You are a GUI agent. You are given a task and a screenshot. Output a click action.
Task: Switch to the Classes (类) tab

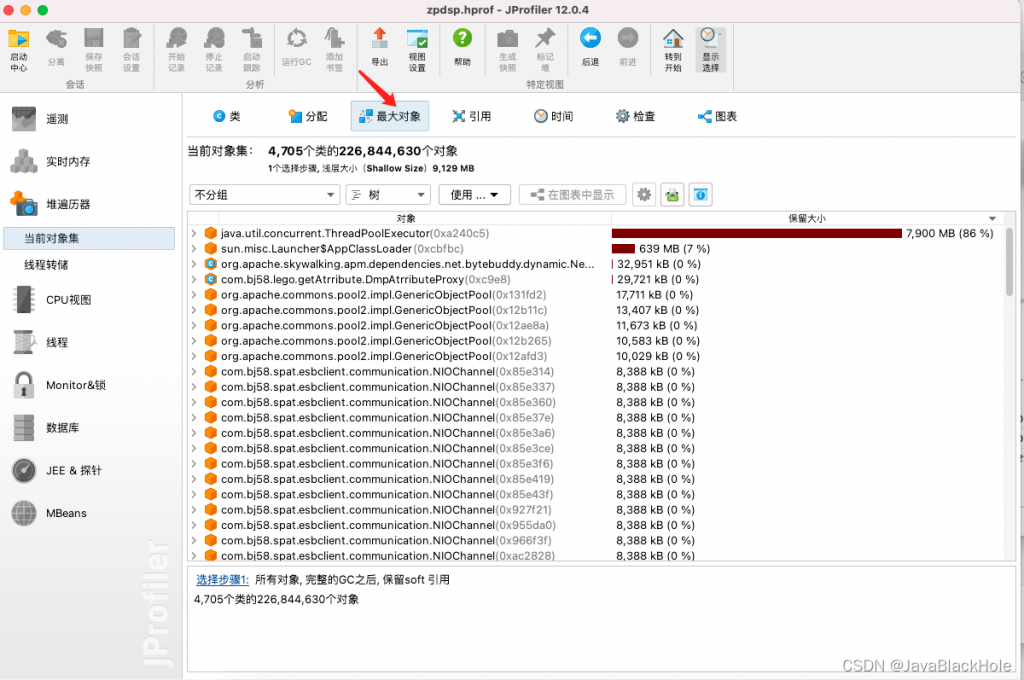tap(227, 116)
